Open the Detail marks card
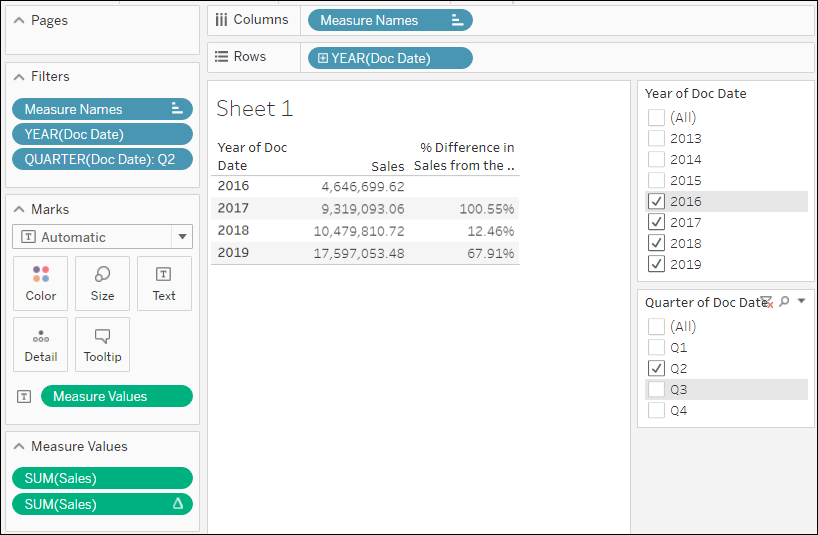 pos(41,344)
